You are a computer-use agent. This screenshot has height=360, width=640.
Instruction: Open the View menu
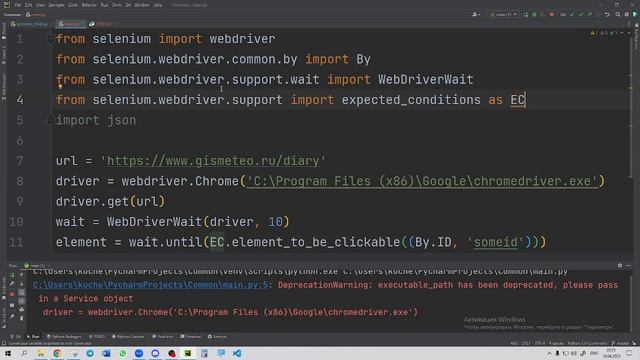[40, 5]
